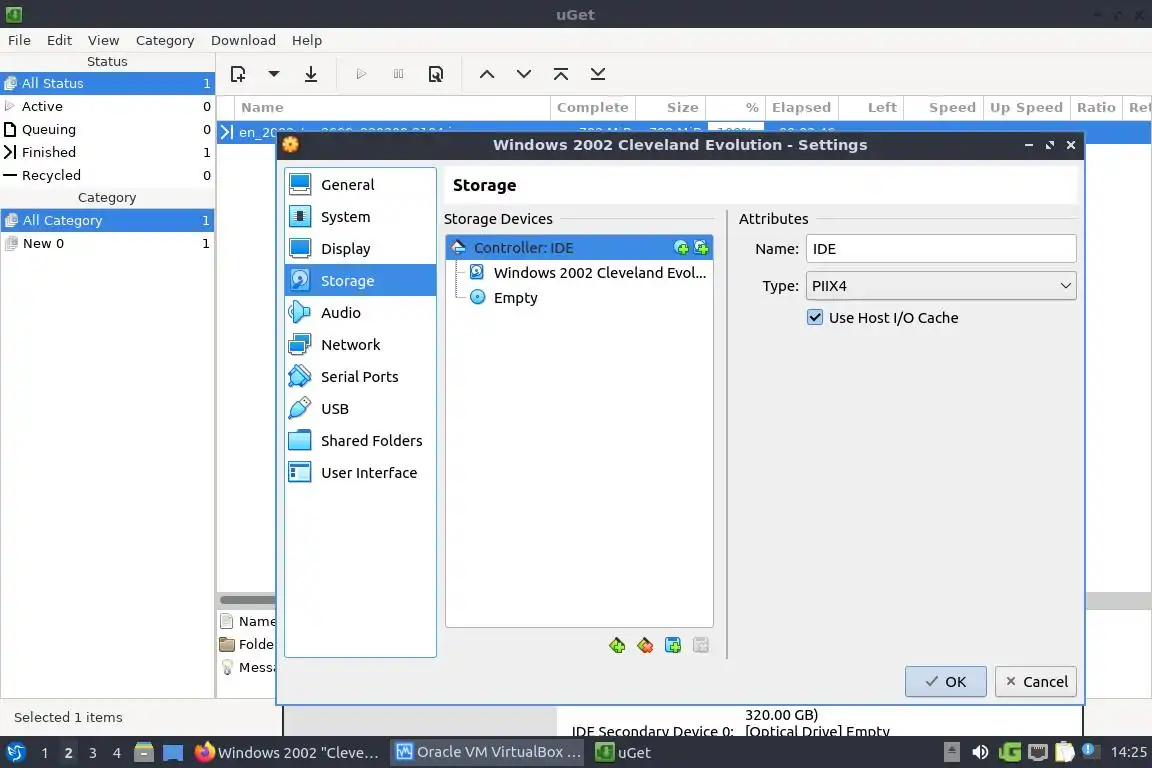Switch to workspace 3 in taskbar

pos(93,753)
